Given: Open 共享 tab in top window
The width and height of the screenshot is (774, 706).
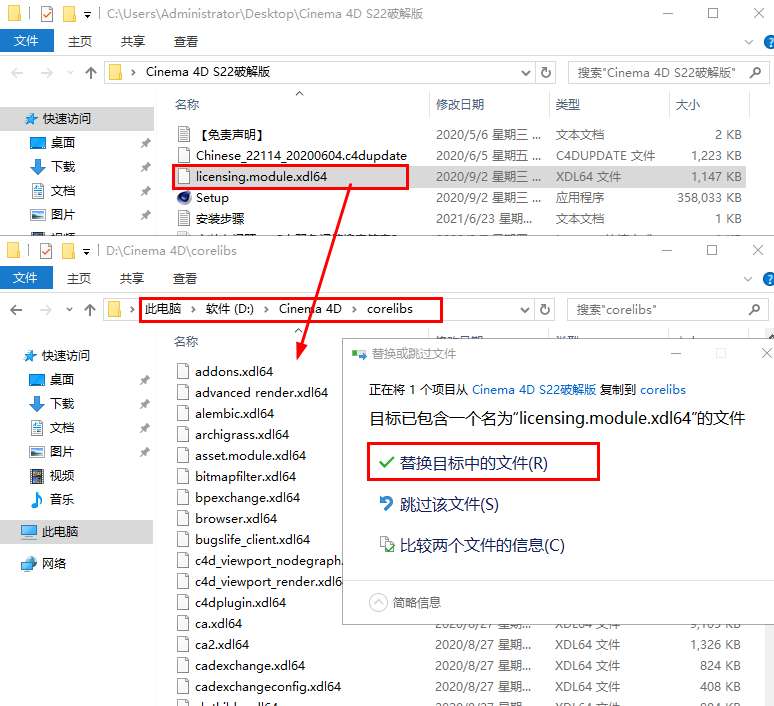Looking at the screenshot, I should [133, 42].
